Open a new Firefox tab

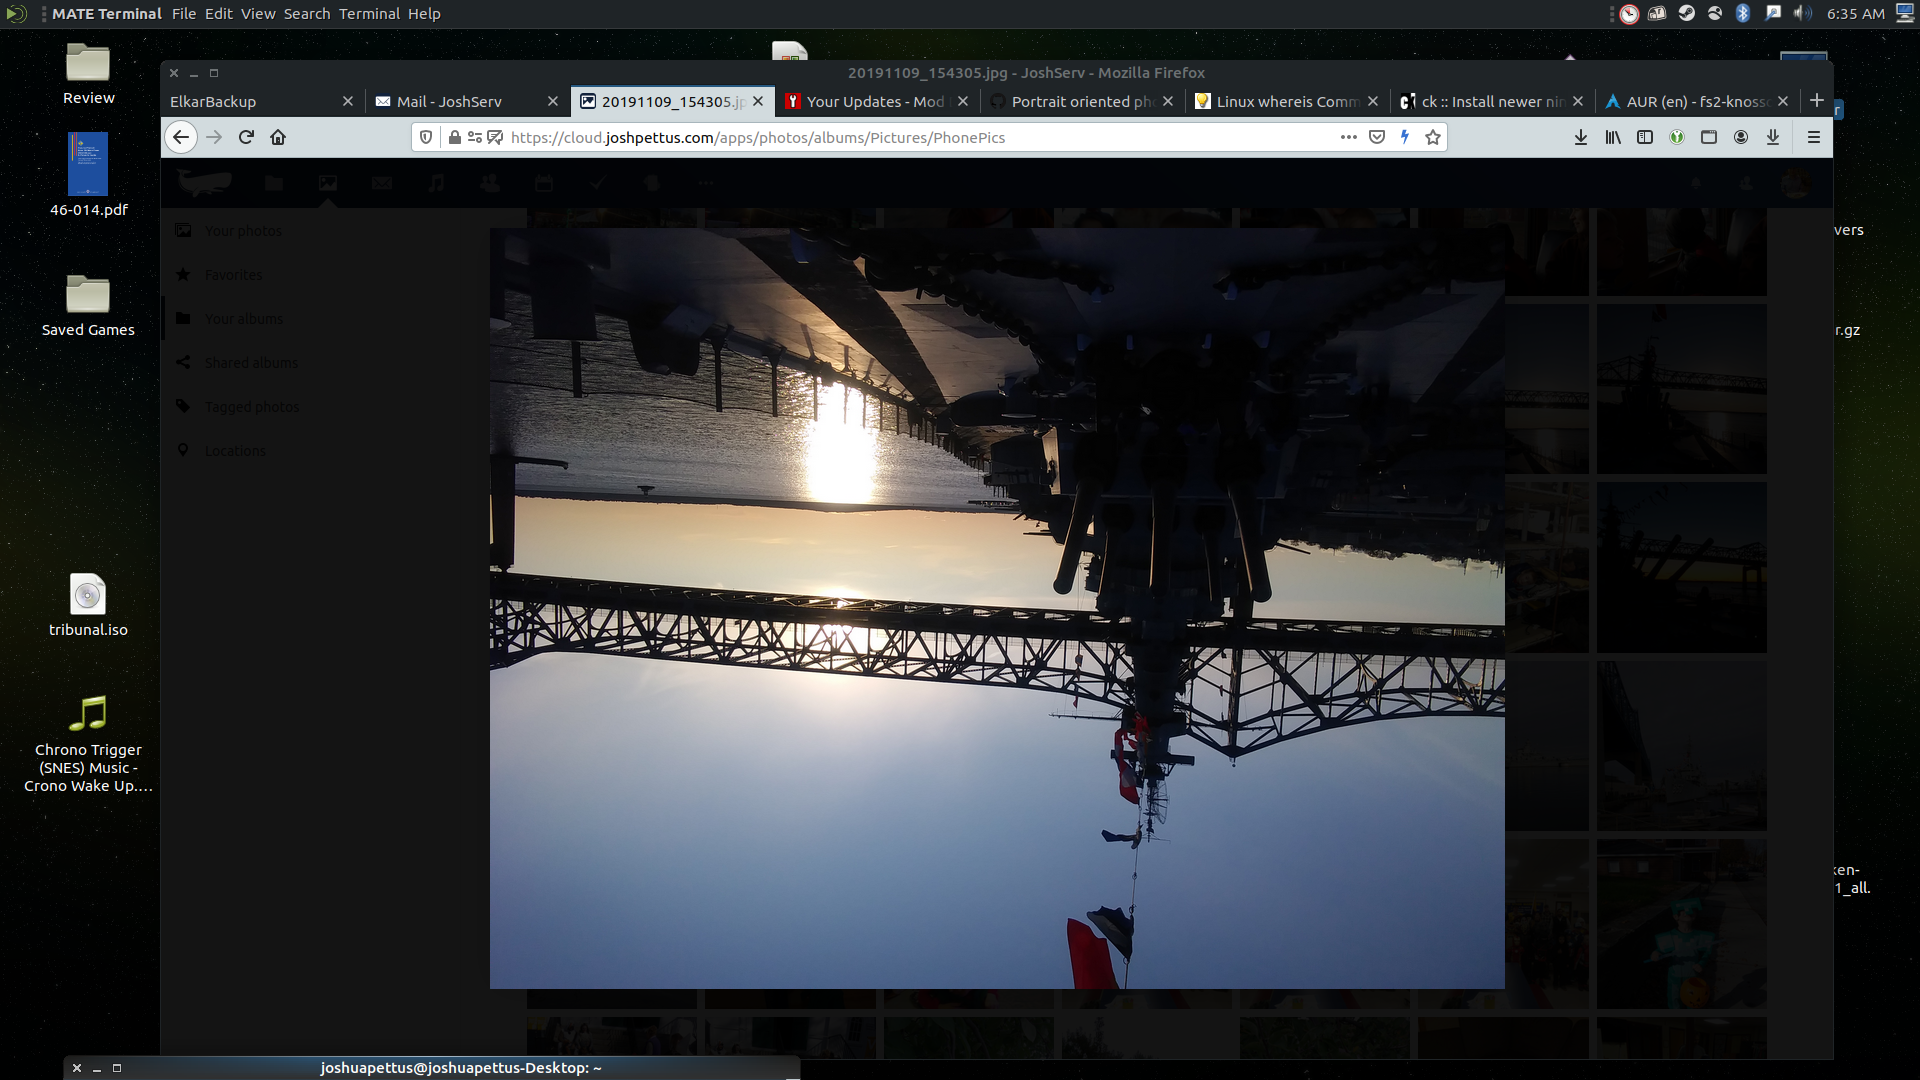[x=1817, y=100]
